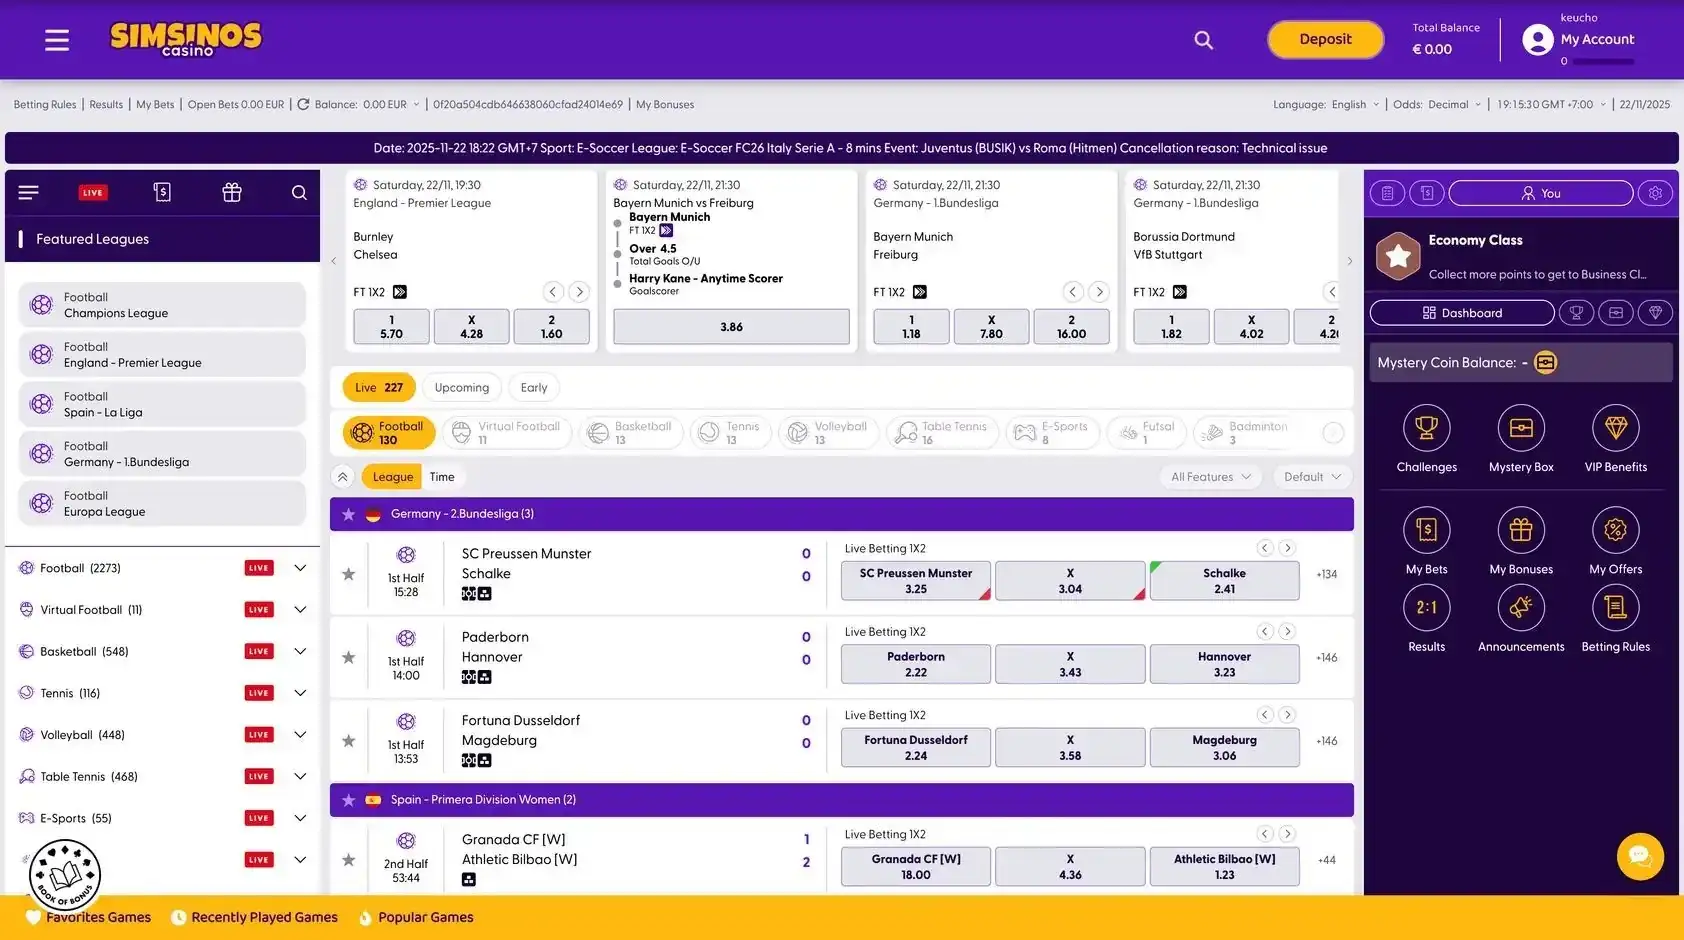Favorite the Paderborn vs Hannover match
The height and width of the screenshot is (940, 1684).
point(348,657)
